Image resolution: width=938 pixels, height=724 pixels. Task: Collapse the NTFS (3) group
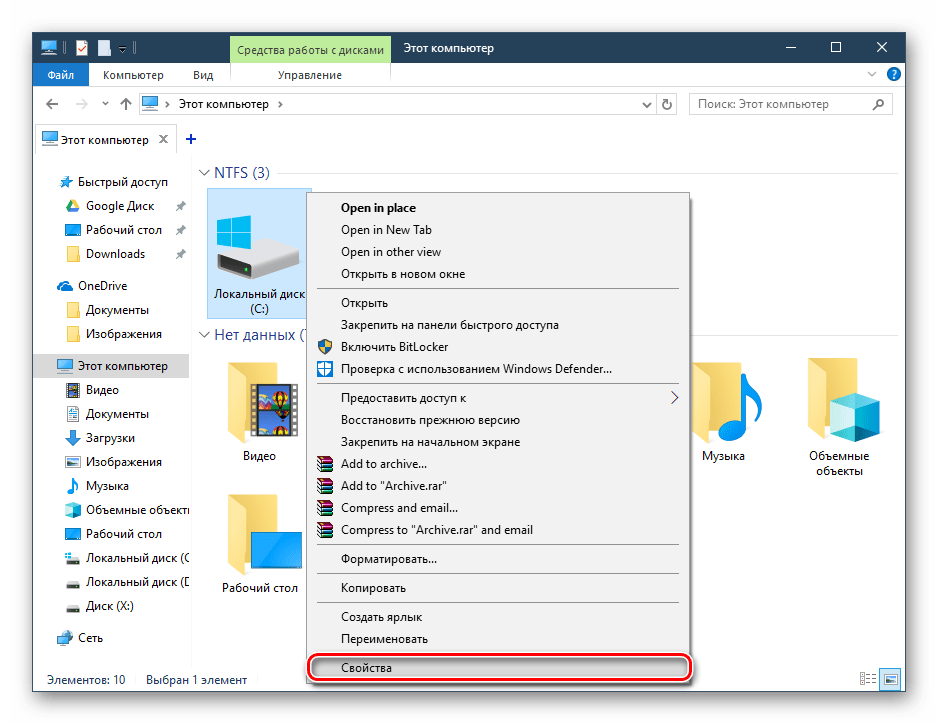point(206,173)
